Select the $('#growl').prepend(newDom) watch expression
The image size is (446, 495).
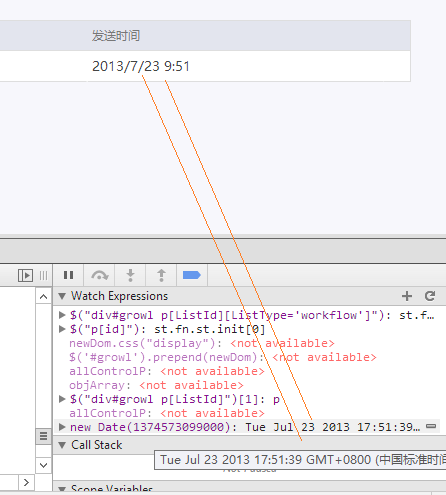[x=223, y=357]
